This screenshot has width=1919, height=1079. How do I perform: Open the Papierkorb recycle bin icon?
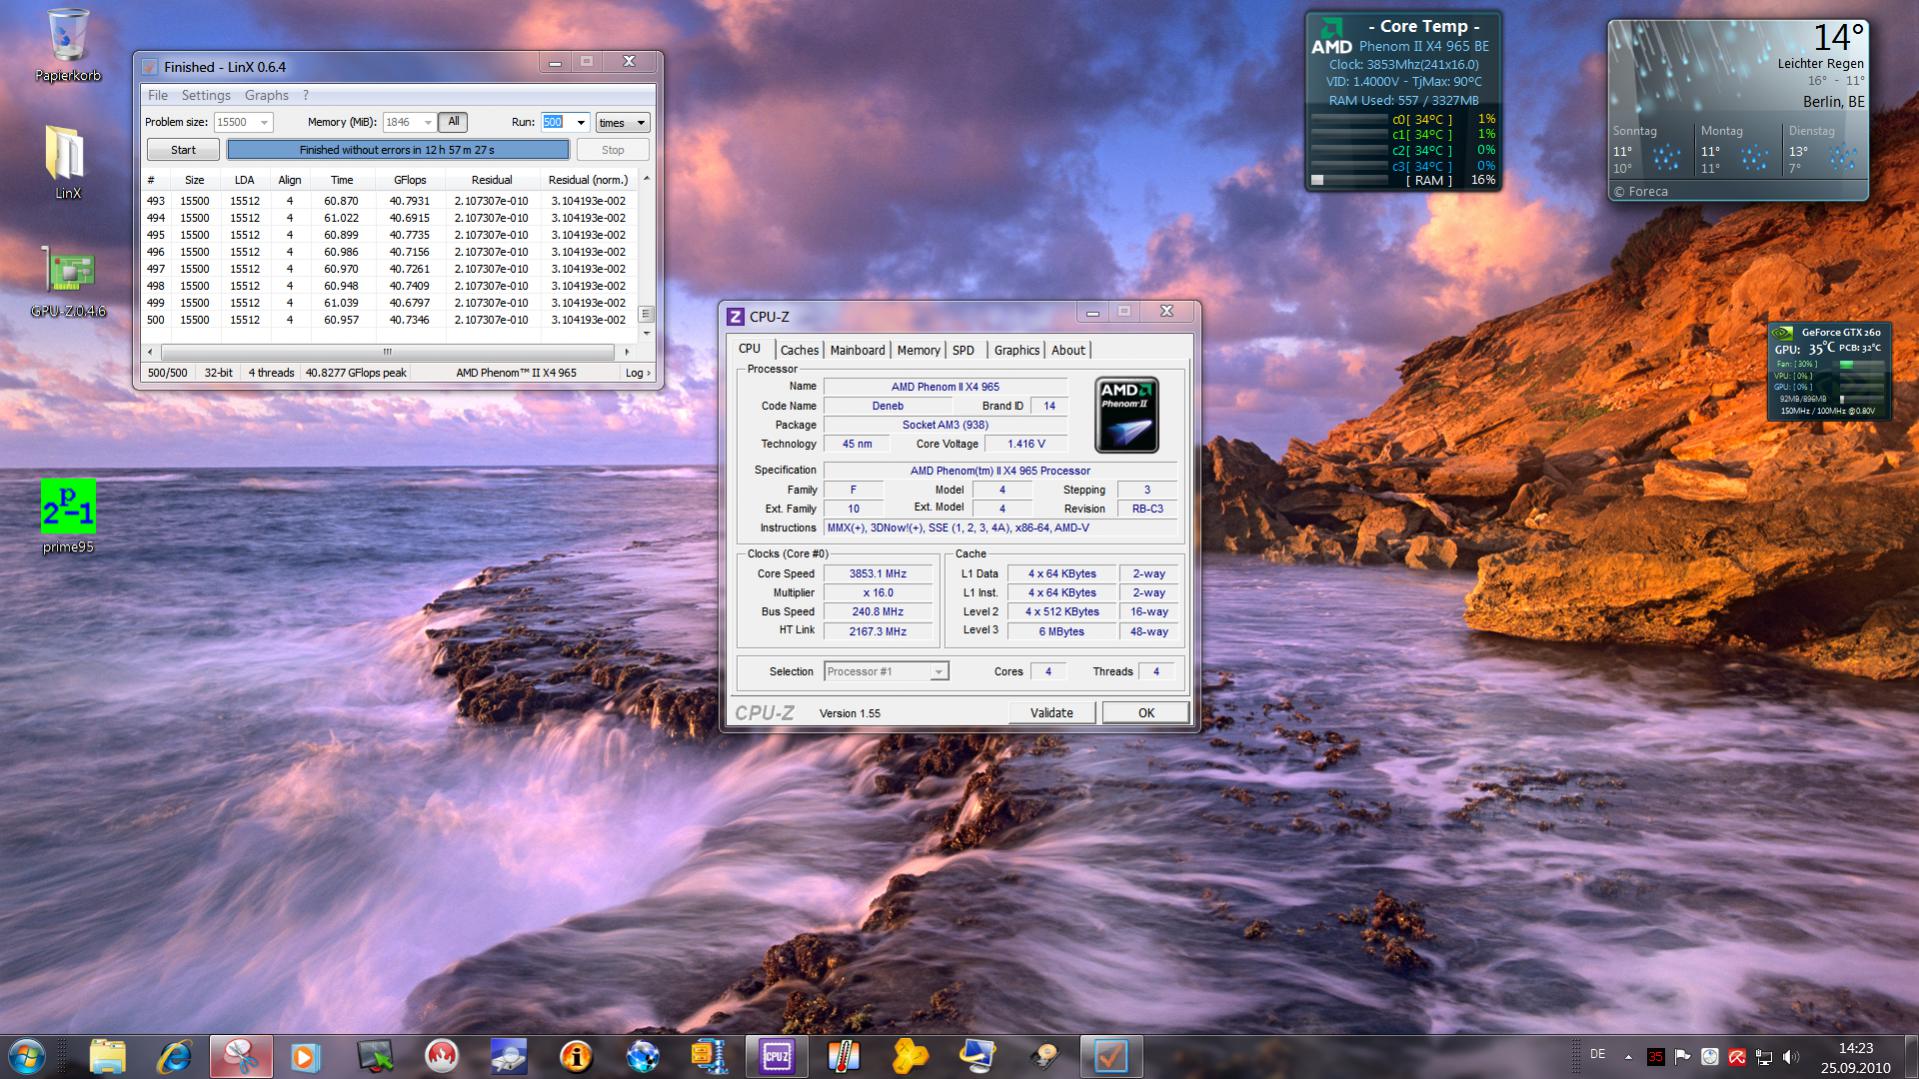(x=67, y=40)
